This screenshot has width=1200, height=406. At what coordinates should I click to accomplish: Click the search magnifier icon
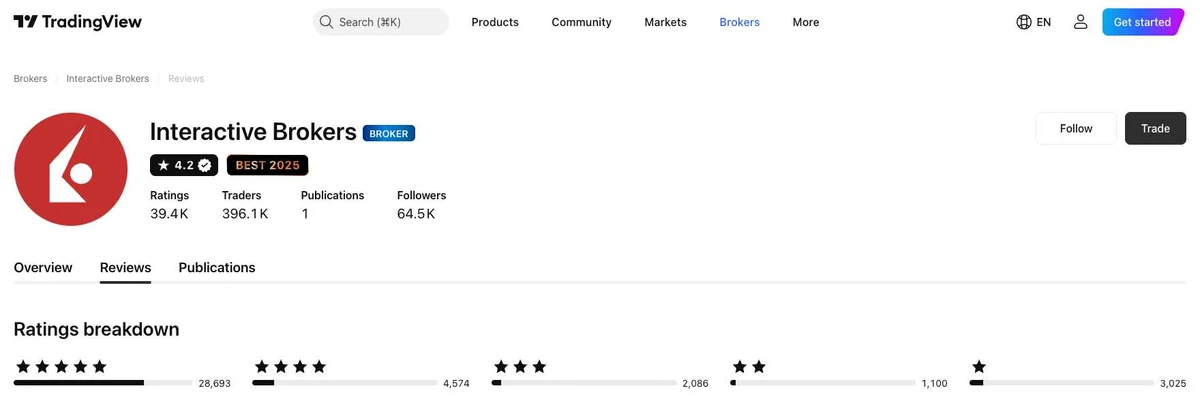[x=326, y=22]
